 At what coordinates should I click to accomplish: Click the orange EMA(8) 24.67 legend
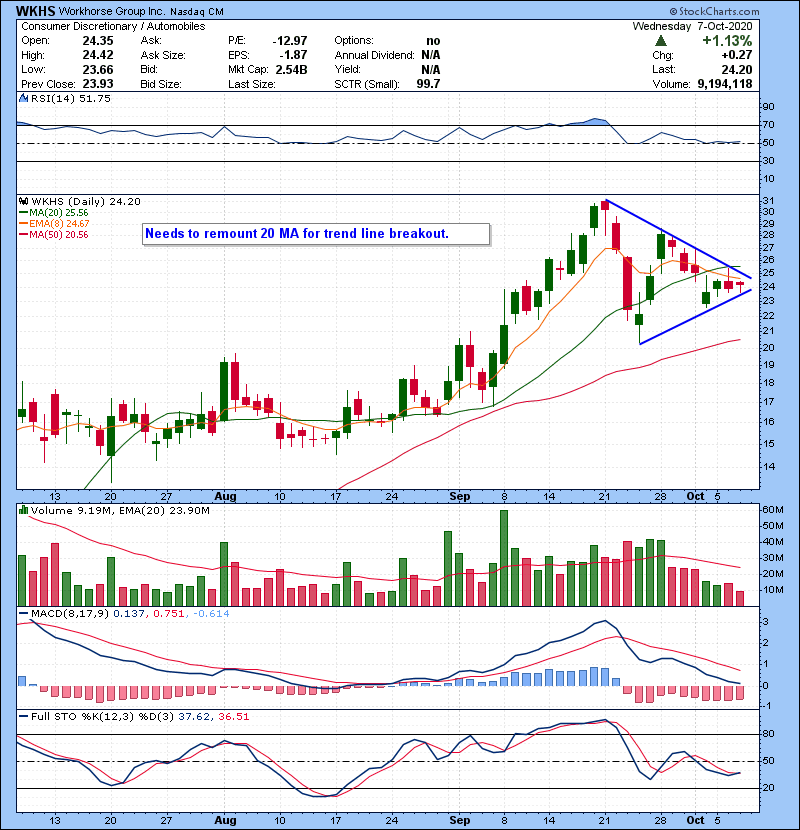pos(54,224)
